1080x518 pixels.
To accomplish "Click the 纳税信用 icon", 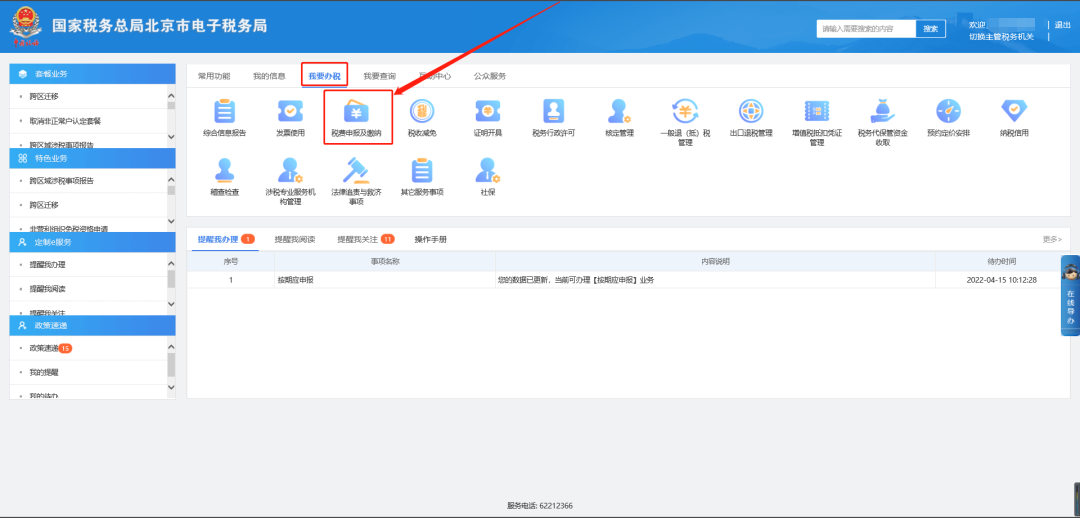I will pos(1014,112).
